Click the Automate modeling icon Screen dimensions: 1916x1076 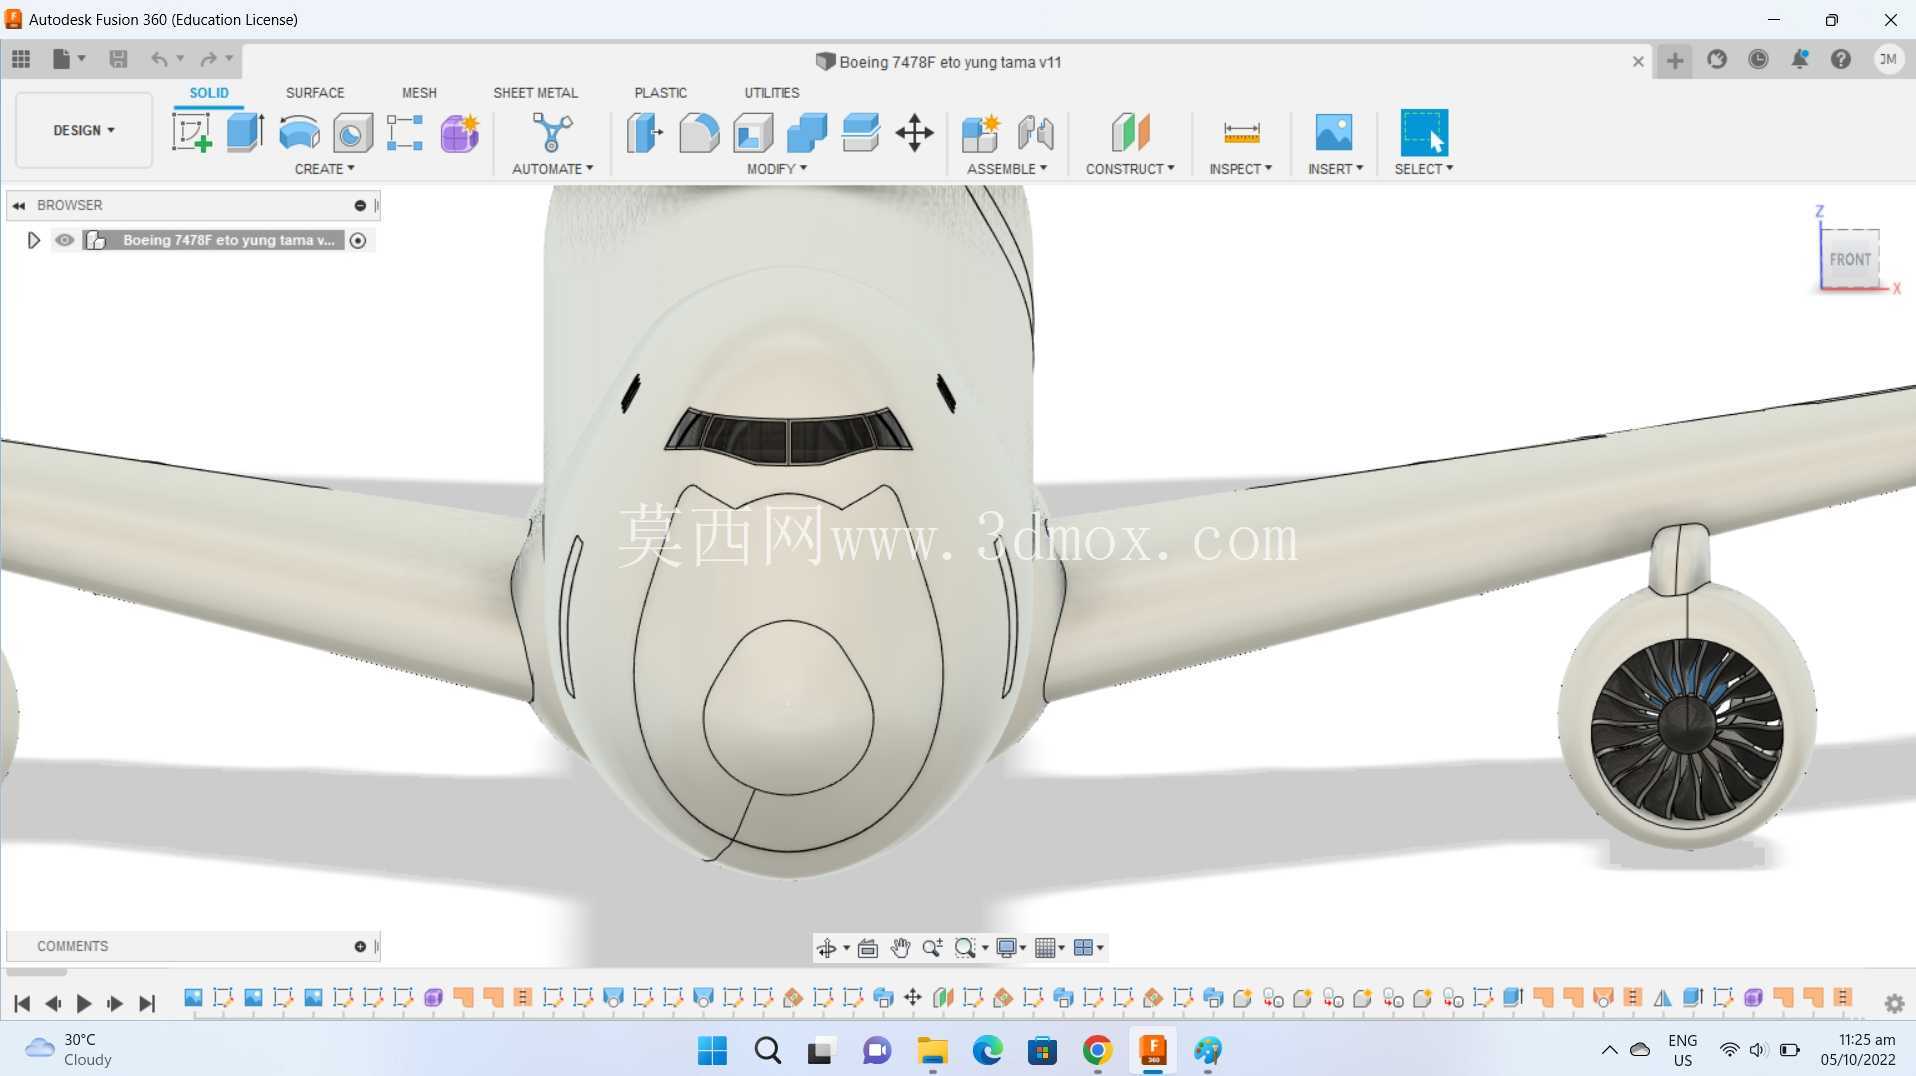[552, 132]
